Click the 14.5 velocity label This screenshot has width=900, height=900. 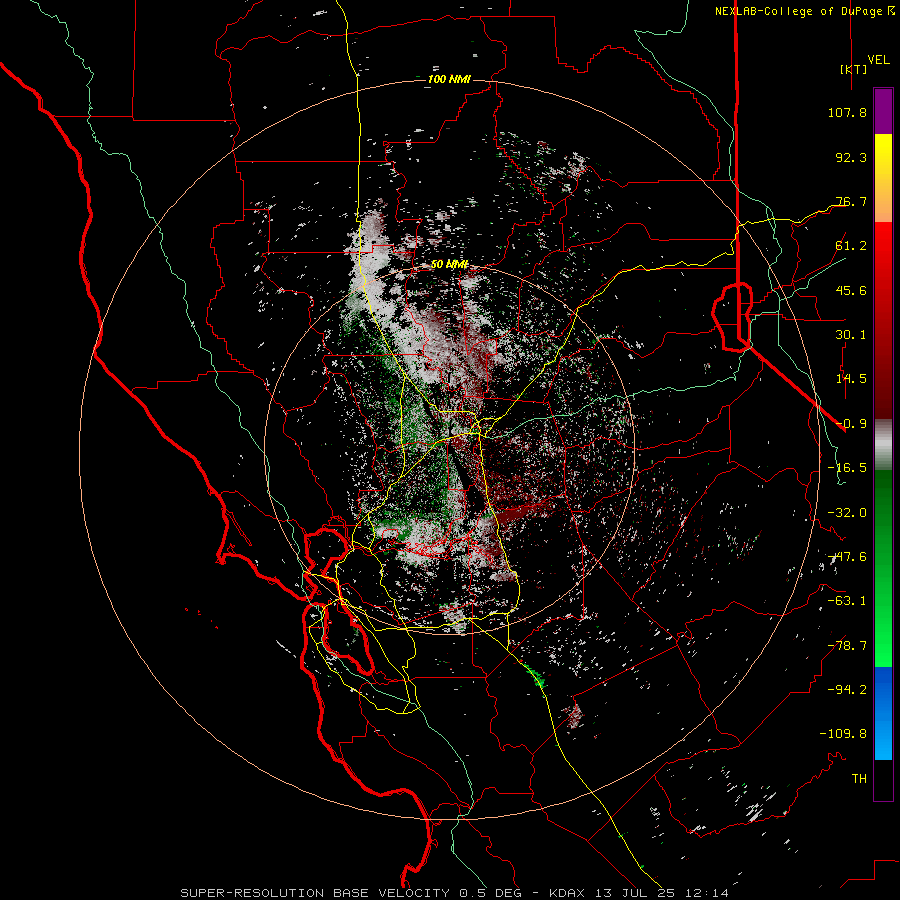[x=851, y=379]
